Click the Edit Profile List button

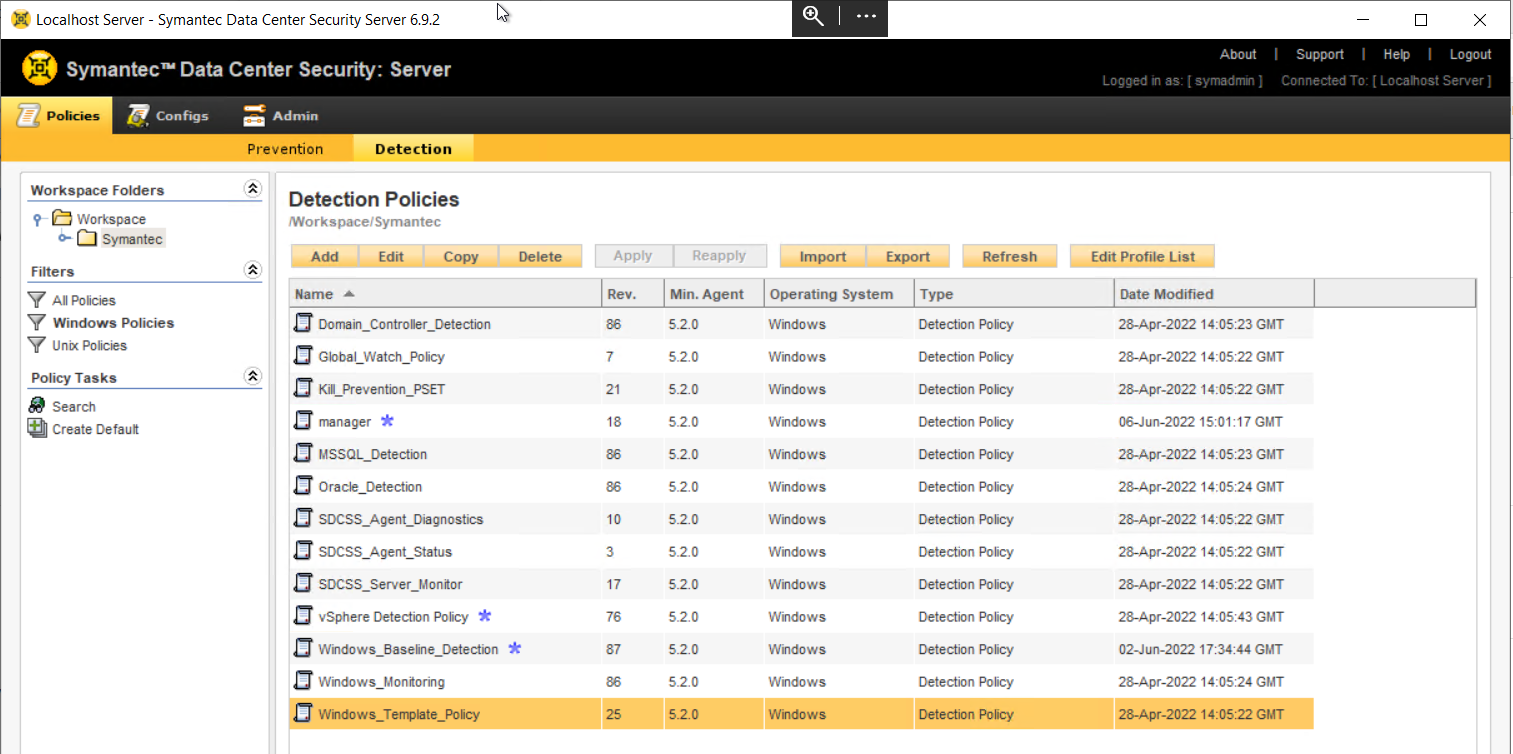1142,257
